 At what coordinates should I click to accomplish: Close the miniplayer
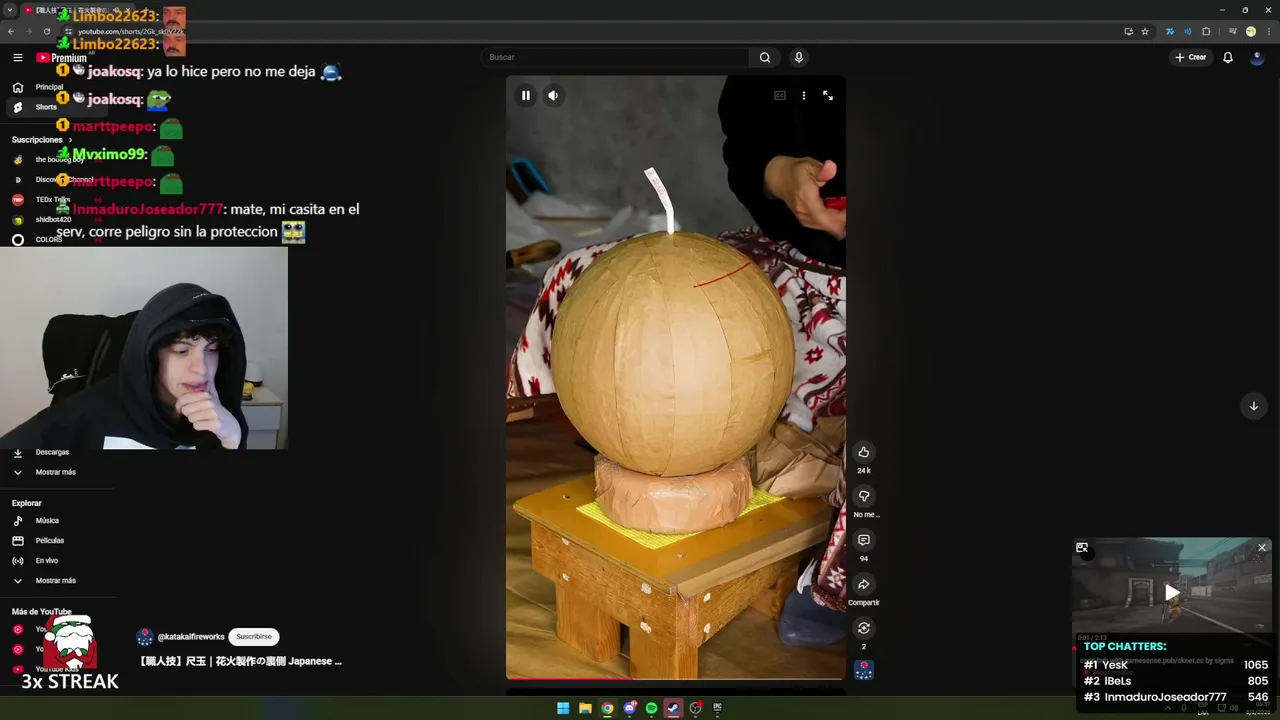click(x=1262, y=547)
